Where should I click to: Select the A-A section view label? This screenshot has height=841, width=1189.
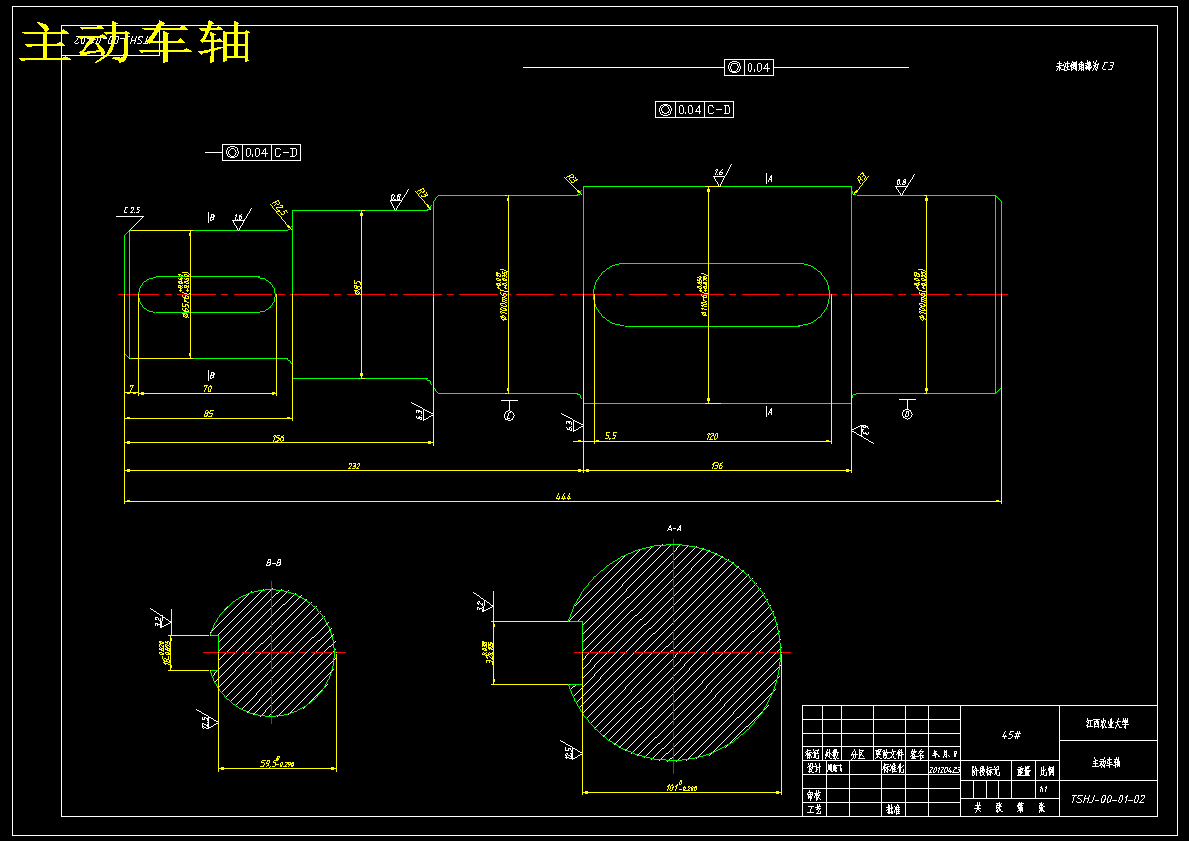[674, 528]
